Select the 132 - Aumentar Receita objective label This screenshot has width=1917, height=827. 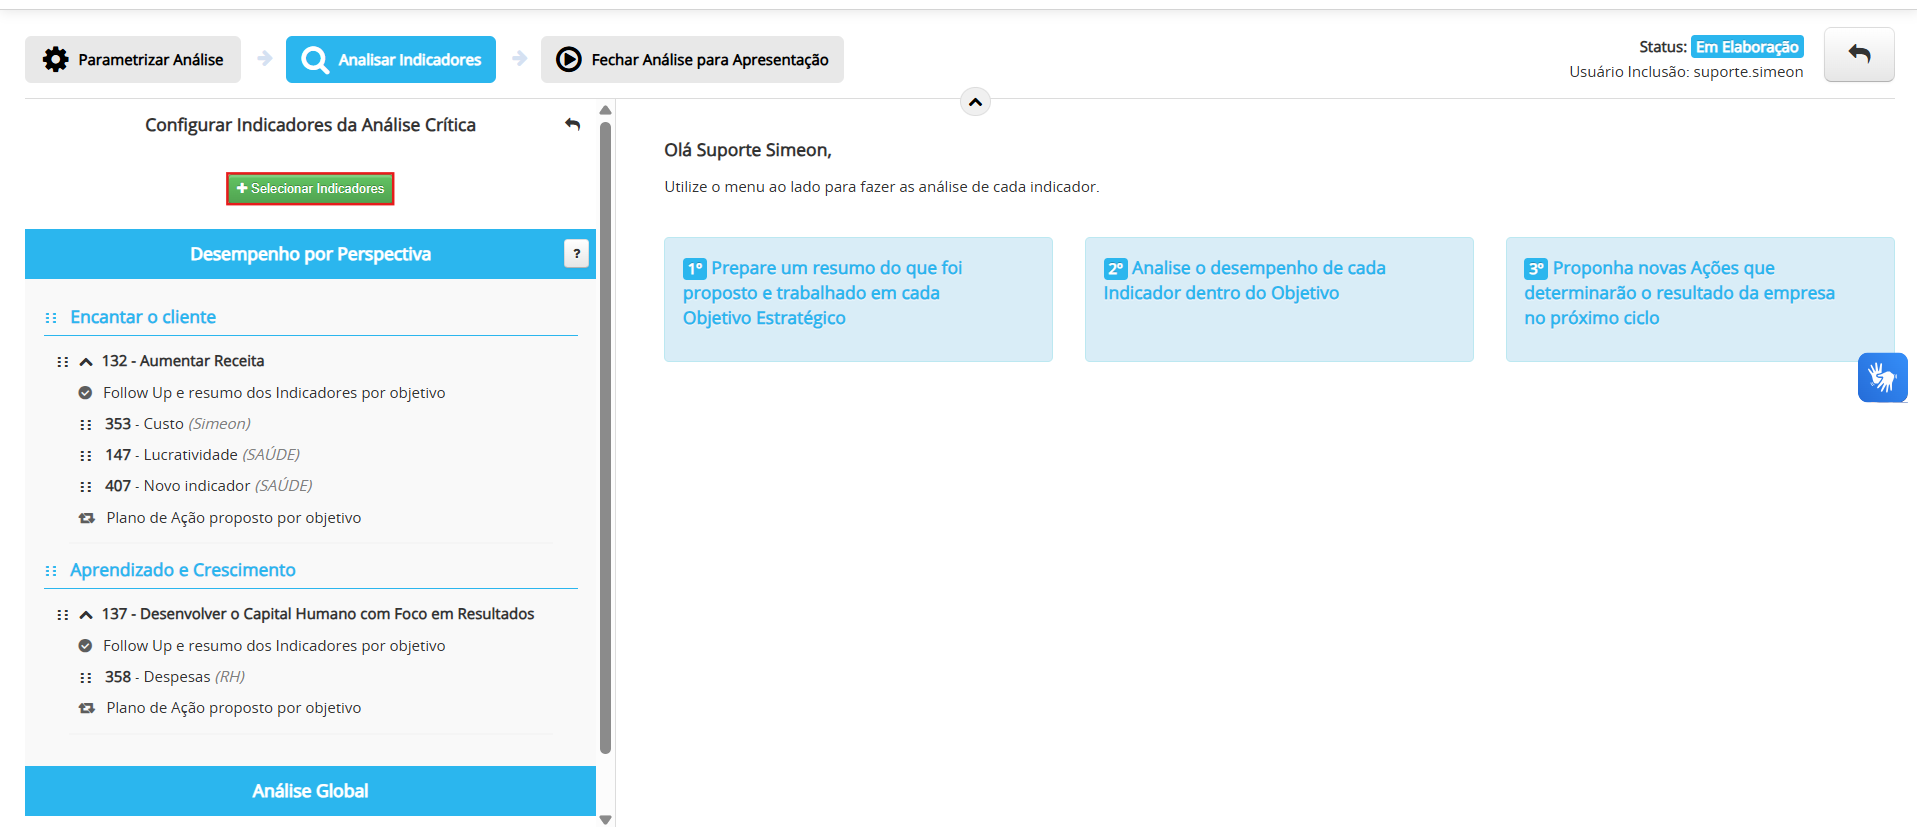click(183, 361)
